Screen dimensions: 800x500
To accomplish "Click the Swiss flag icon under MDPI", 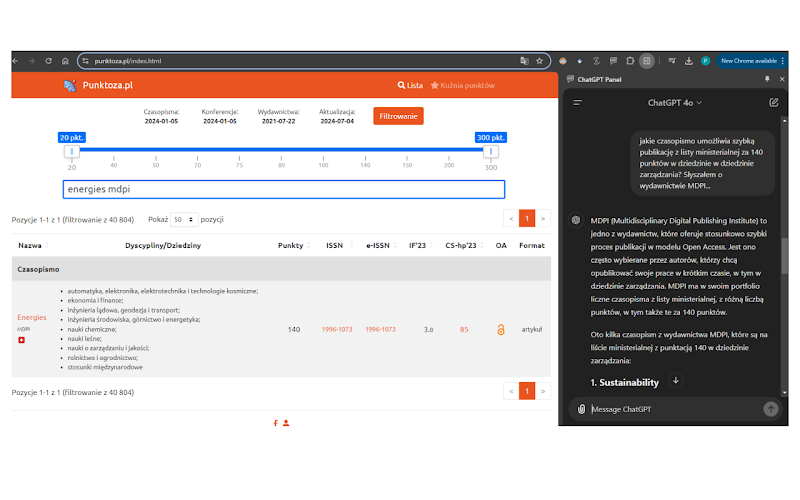I will [x=21, y=340].
